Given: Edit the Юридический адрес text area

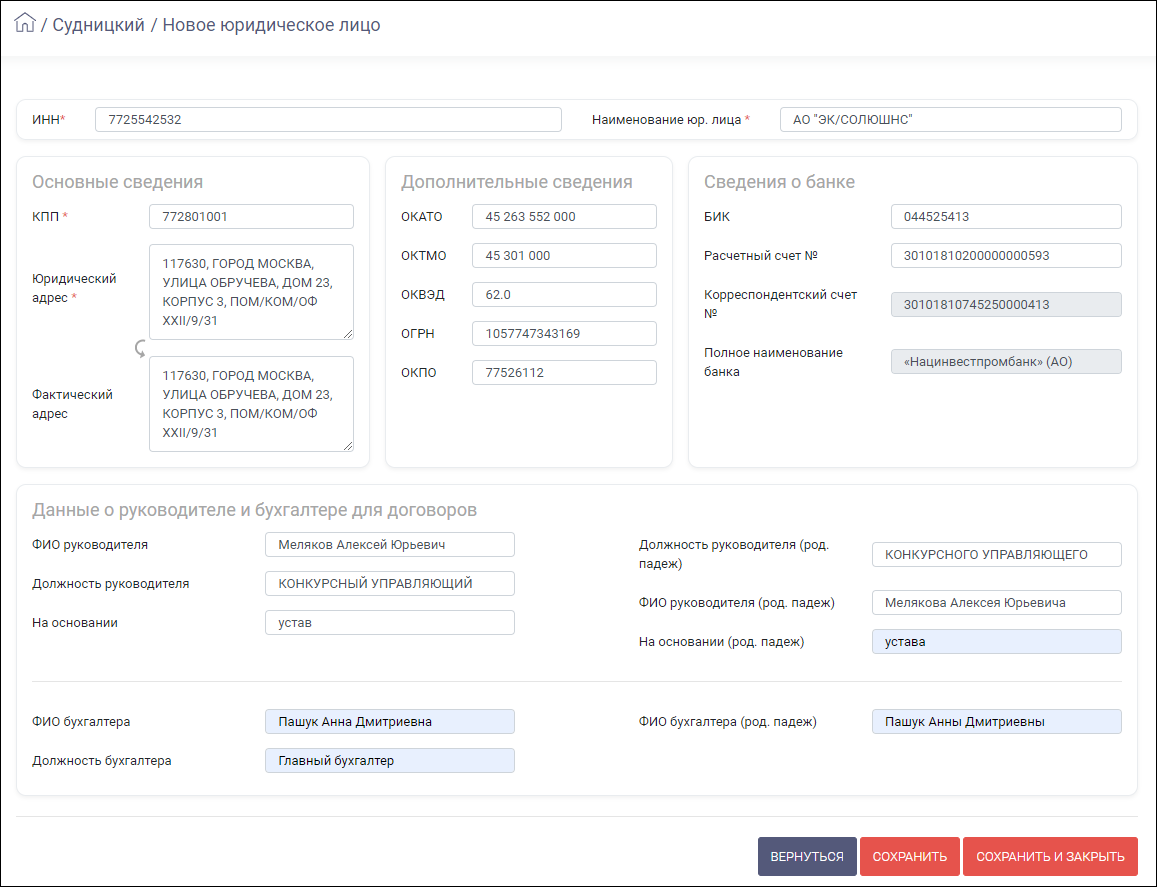Looking at the screenshot, I should pyautogui.click(x=252, y=292).
